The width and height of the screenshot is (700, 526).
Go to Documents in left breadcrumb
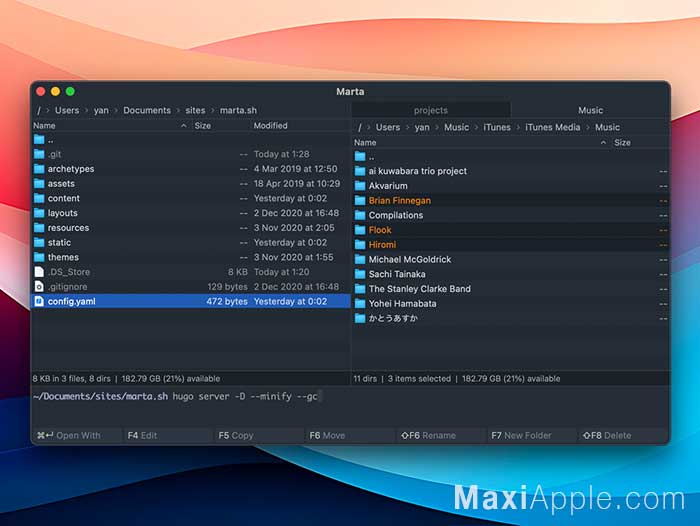click(x=147, y=110)
